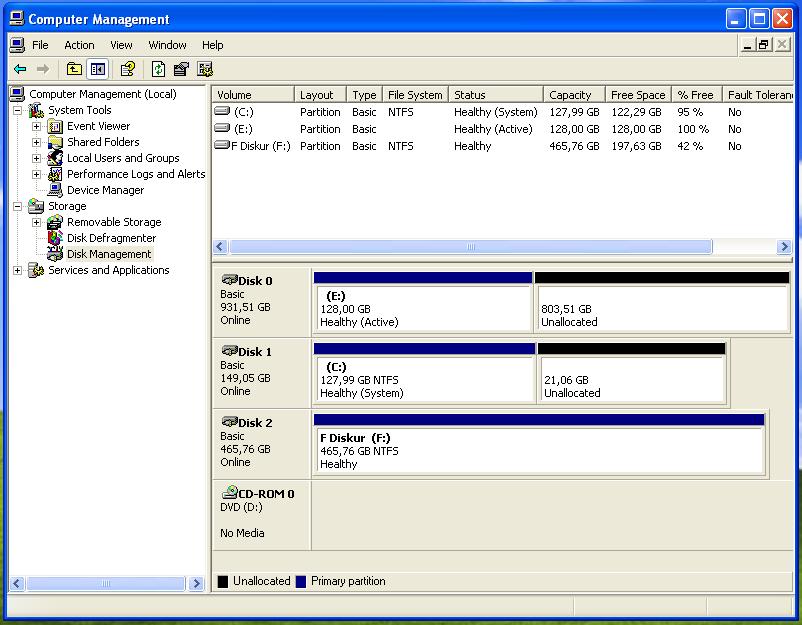802x625 pixels.
Task: Toggle the Show/Hide Console Tree button
Action: click(x=97, y=69)
